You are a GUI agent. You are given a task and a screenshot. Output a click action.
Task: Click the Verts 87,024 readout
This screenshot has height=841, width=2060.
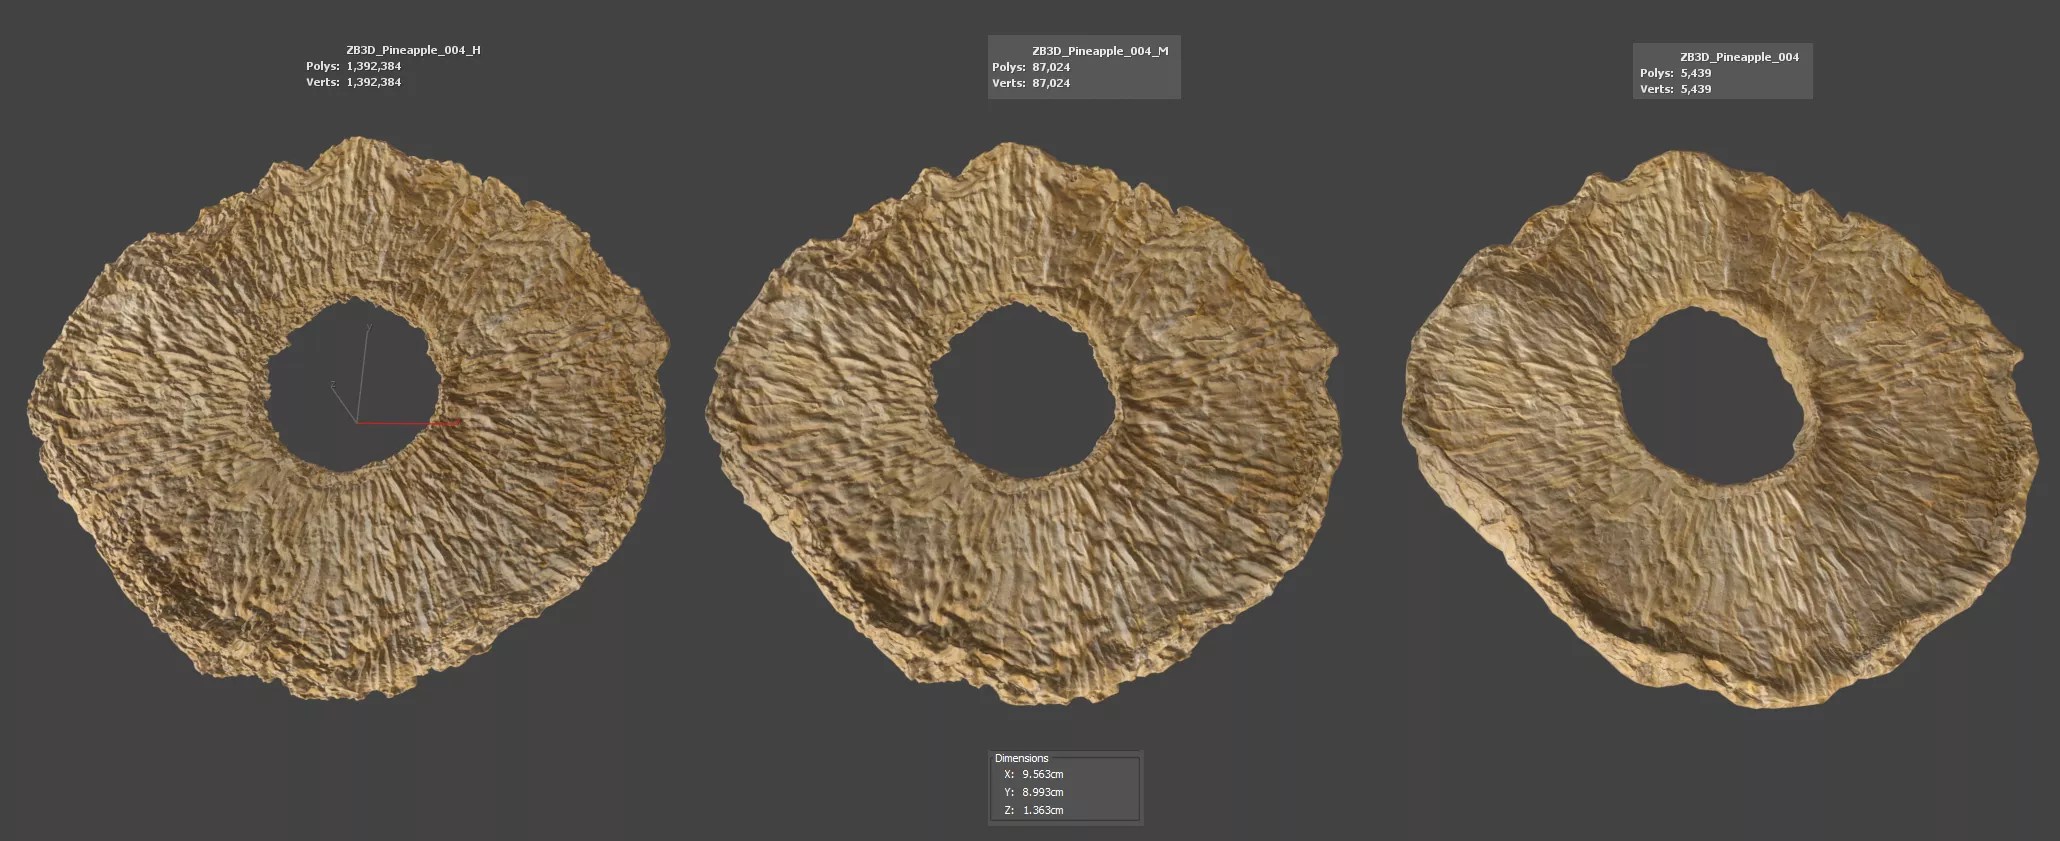click(x=1051, y=83)
